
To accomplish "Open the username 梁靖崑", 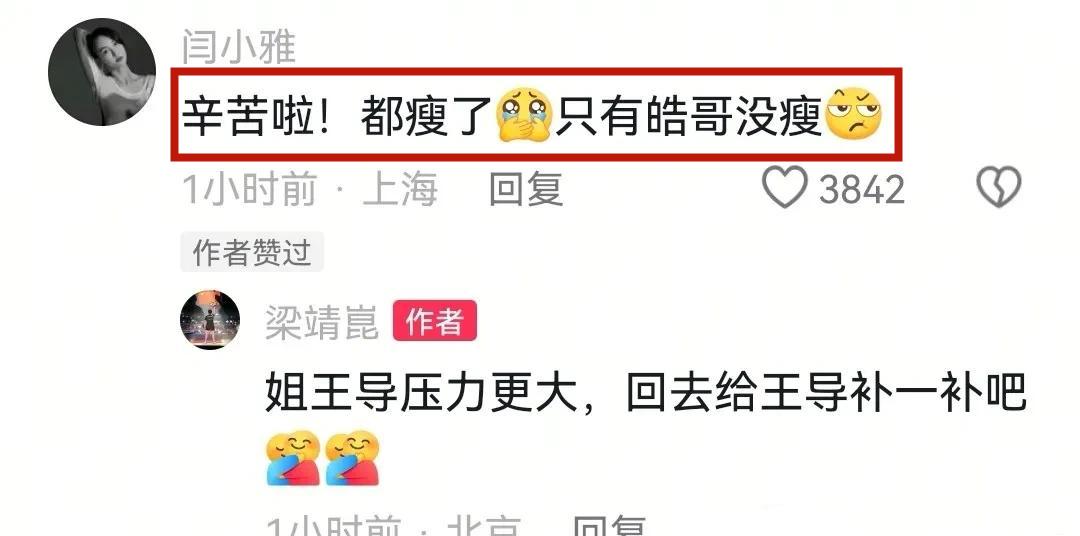I will pyautogui.click(x=322, y=321).
